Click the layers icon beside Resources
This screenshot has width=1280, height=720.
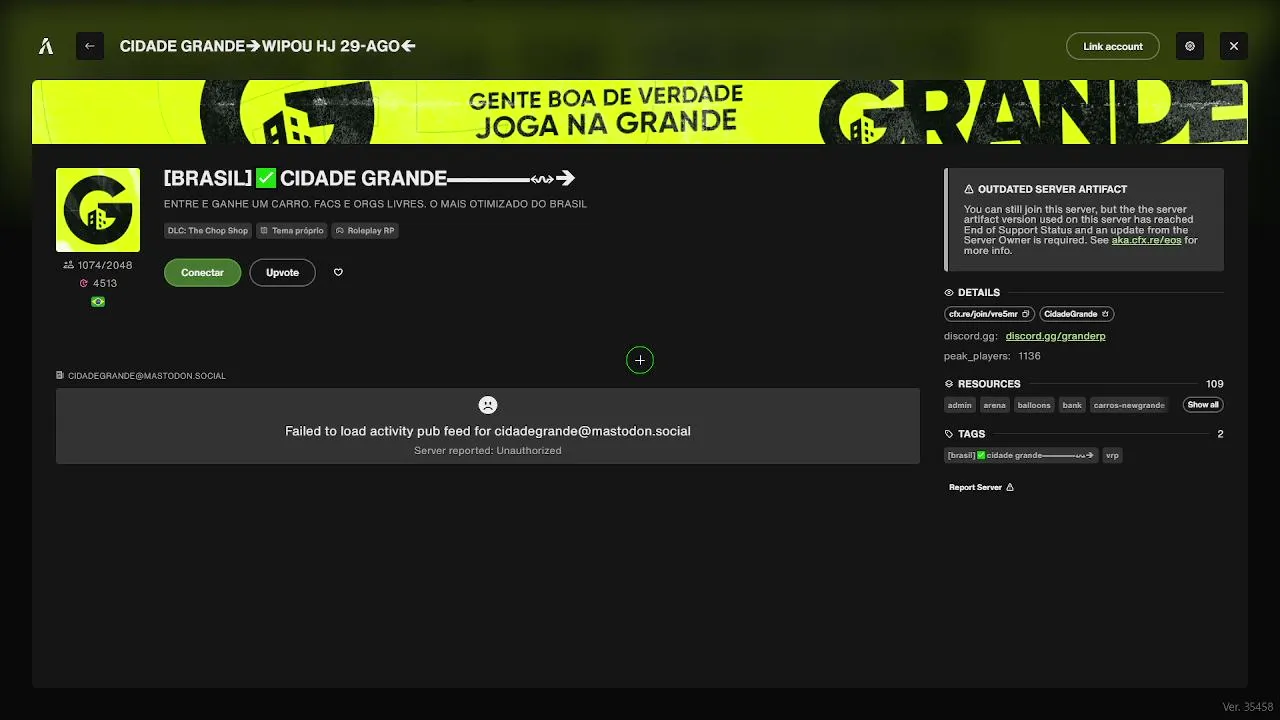click(949, 384)
